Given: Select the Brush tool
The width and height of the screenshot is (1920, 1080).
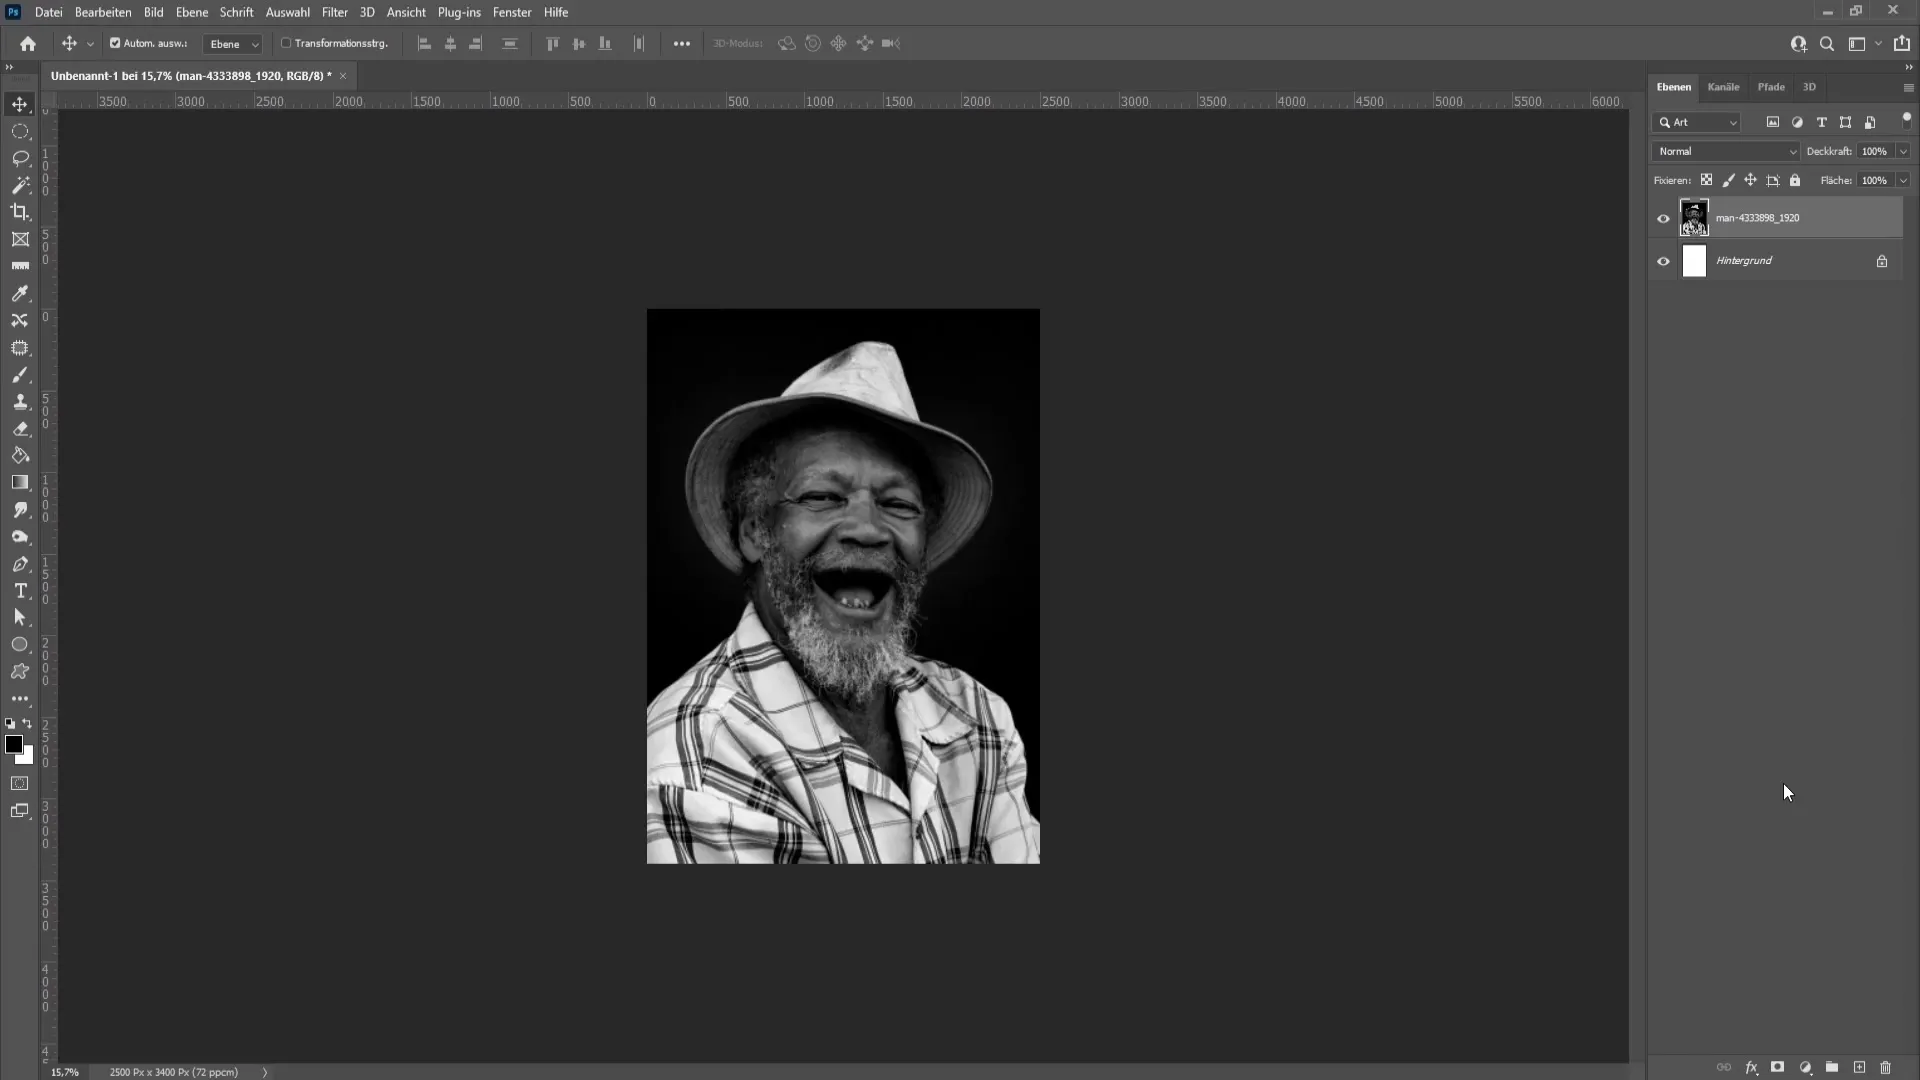Looking at the screenshot, I should (x=20, y=373).
